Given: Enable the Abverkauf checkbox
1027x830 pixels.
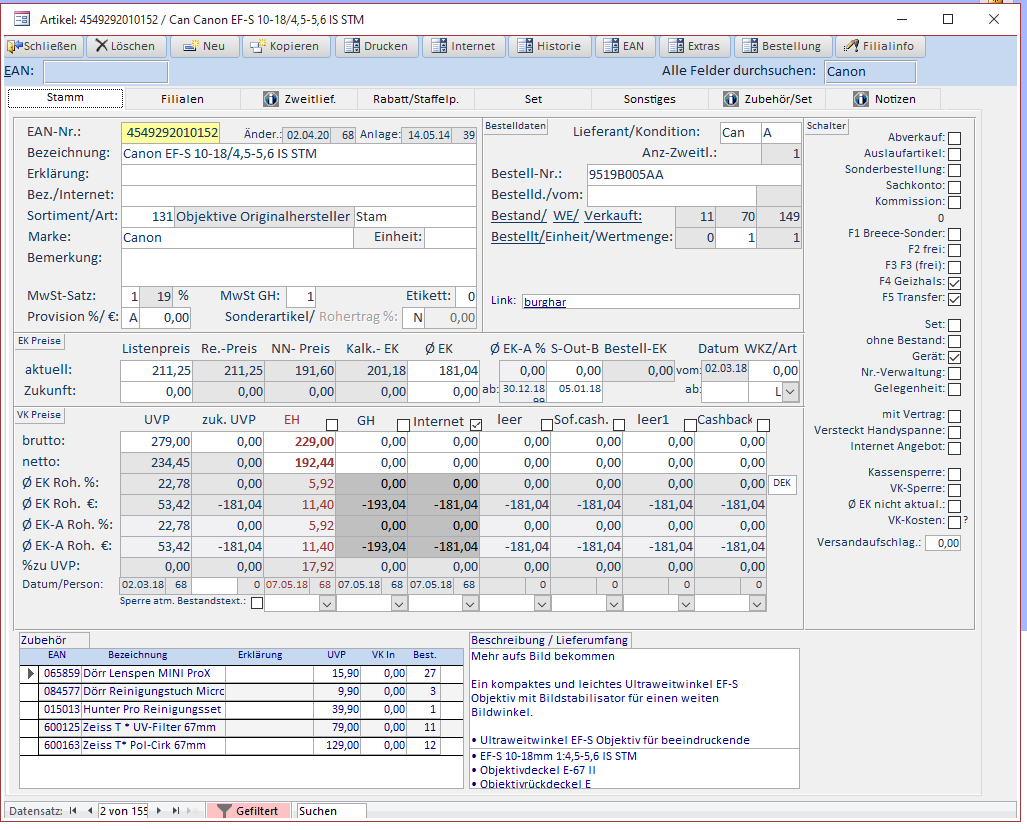Looking at the screenshot, I should tap(954, 138).
